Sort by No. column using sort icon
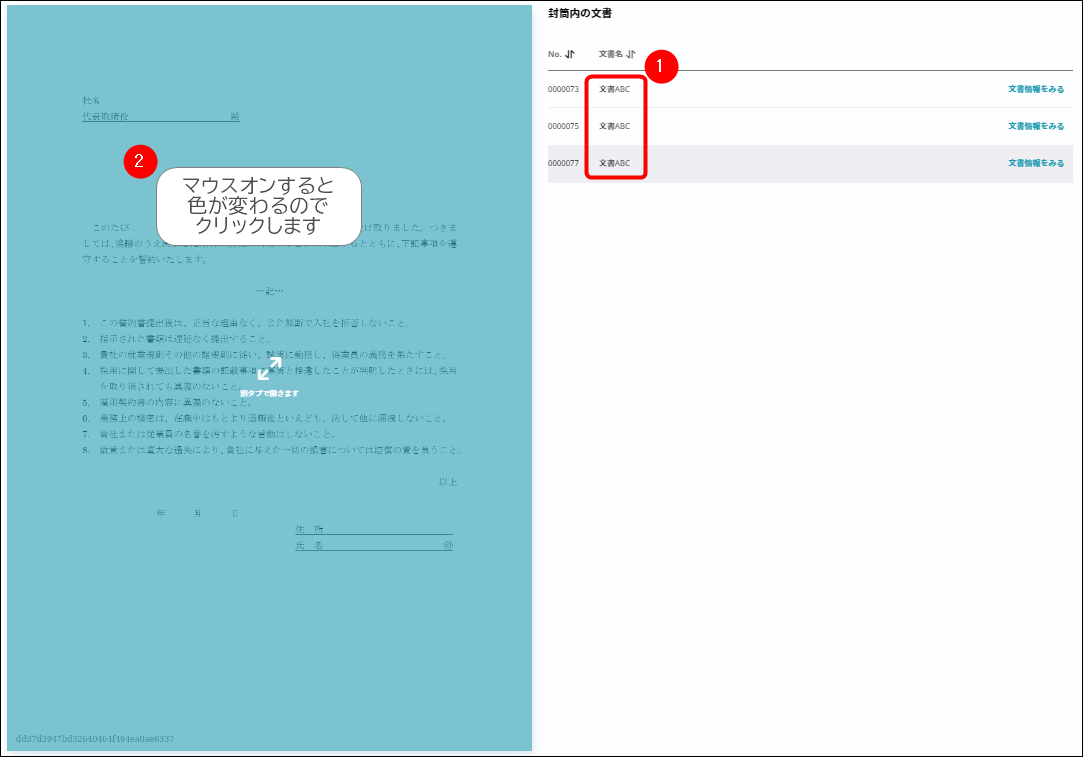This screenshot has height=757, width=1083. (x=570, y=54)
